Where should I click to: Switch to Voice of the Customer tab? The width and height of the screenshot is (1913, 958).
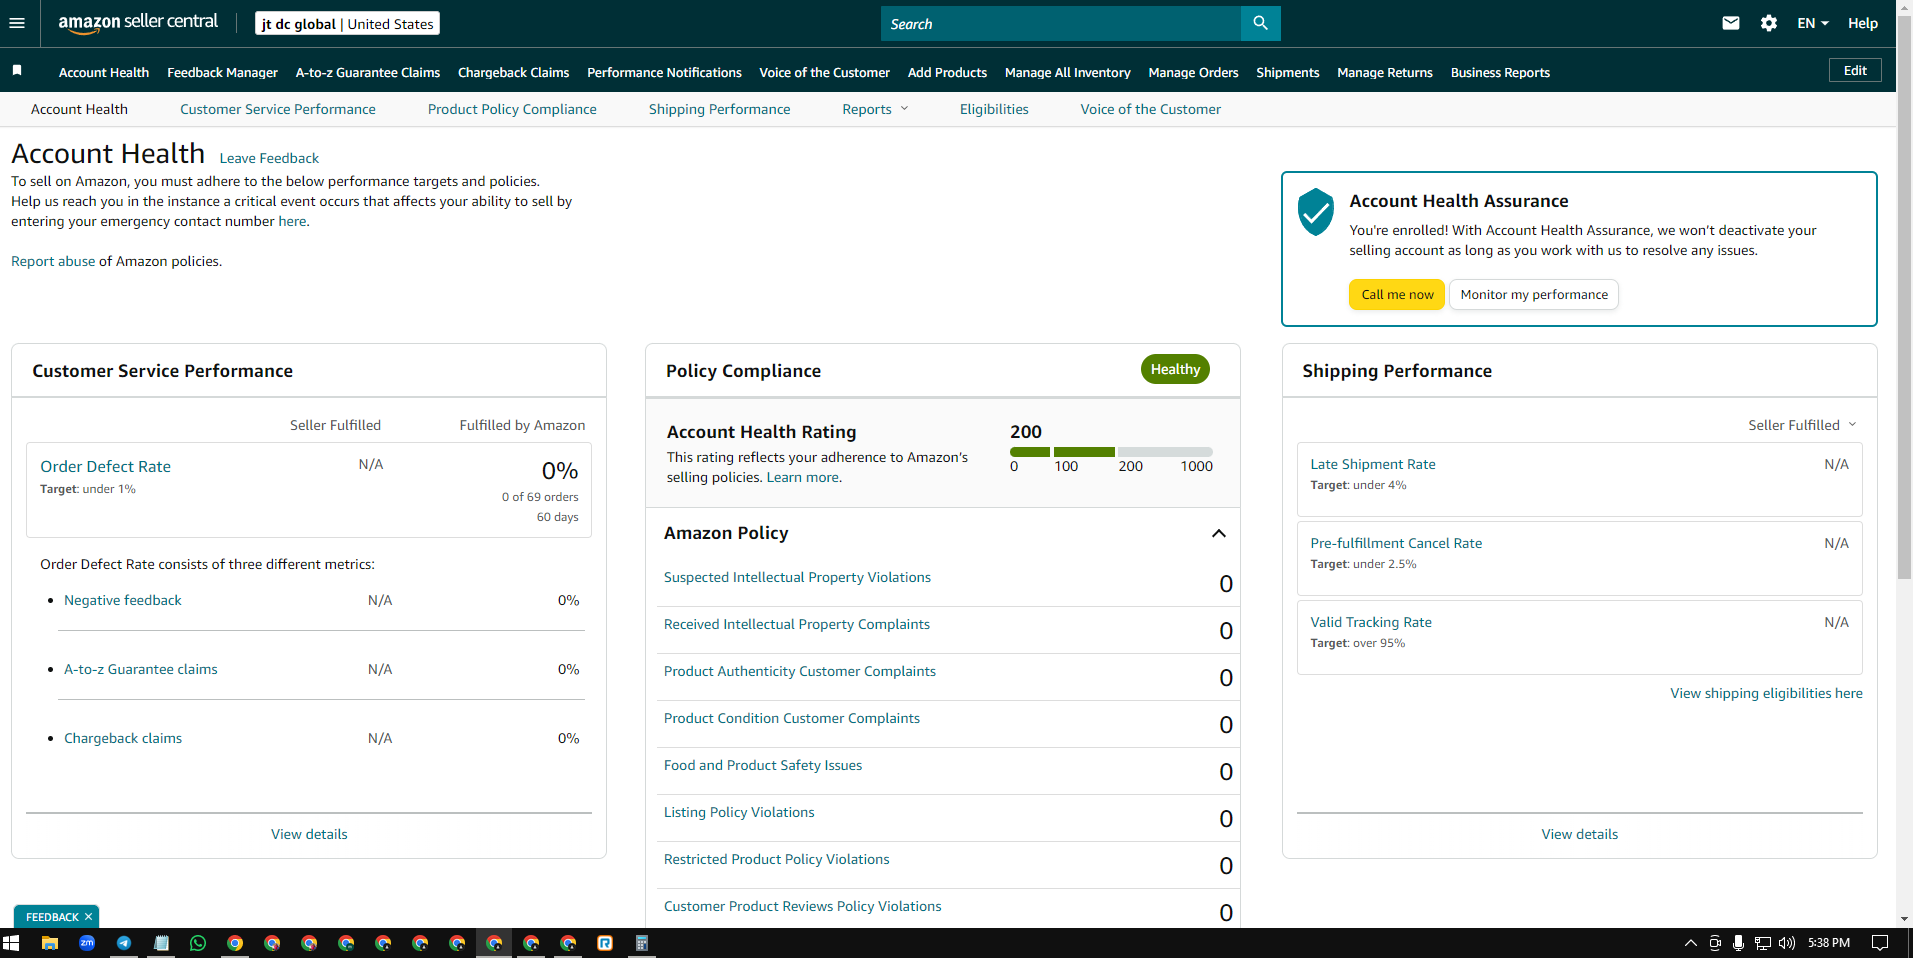pos(1150,109)
